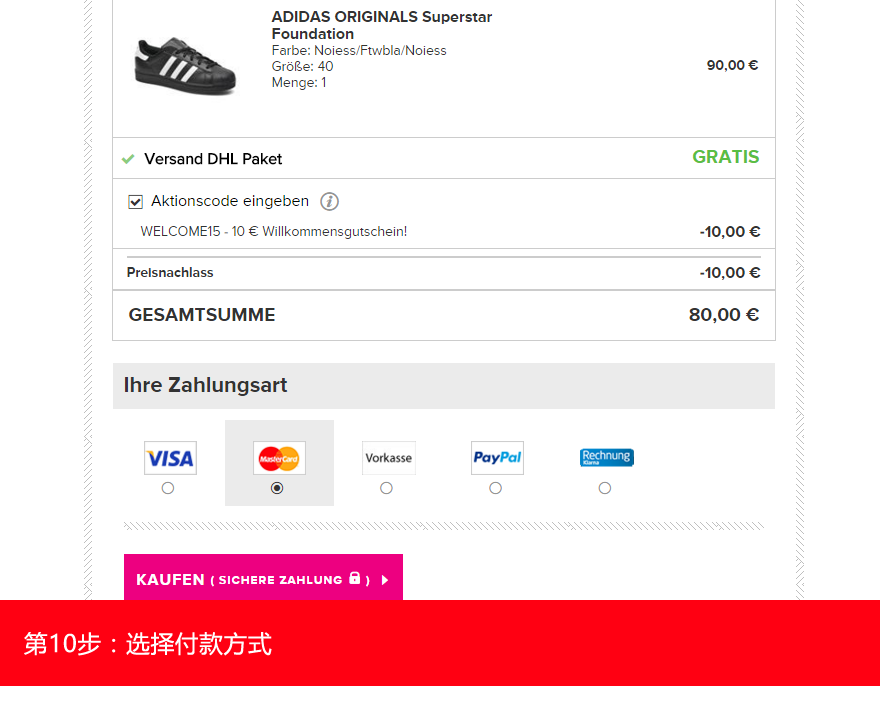Open the Aktionscode info icon
The width and height of the screenshot is (880, 706).
point(329,201)
